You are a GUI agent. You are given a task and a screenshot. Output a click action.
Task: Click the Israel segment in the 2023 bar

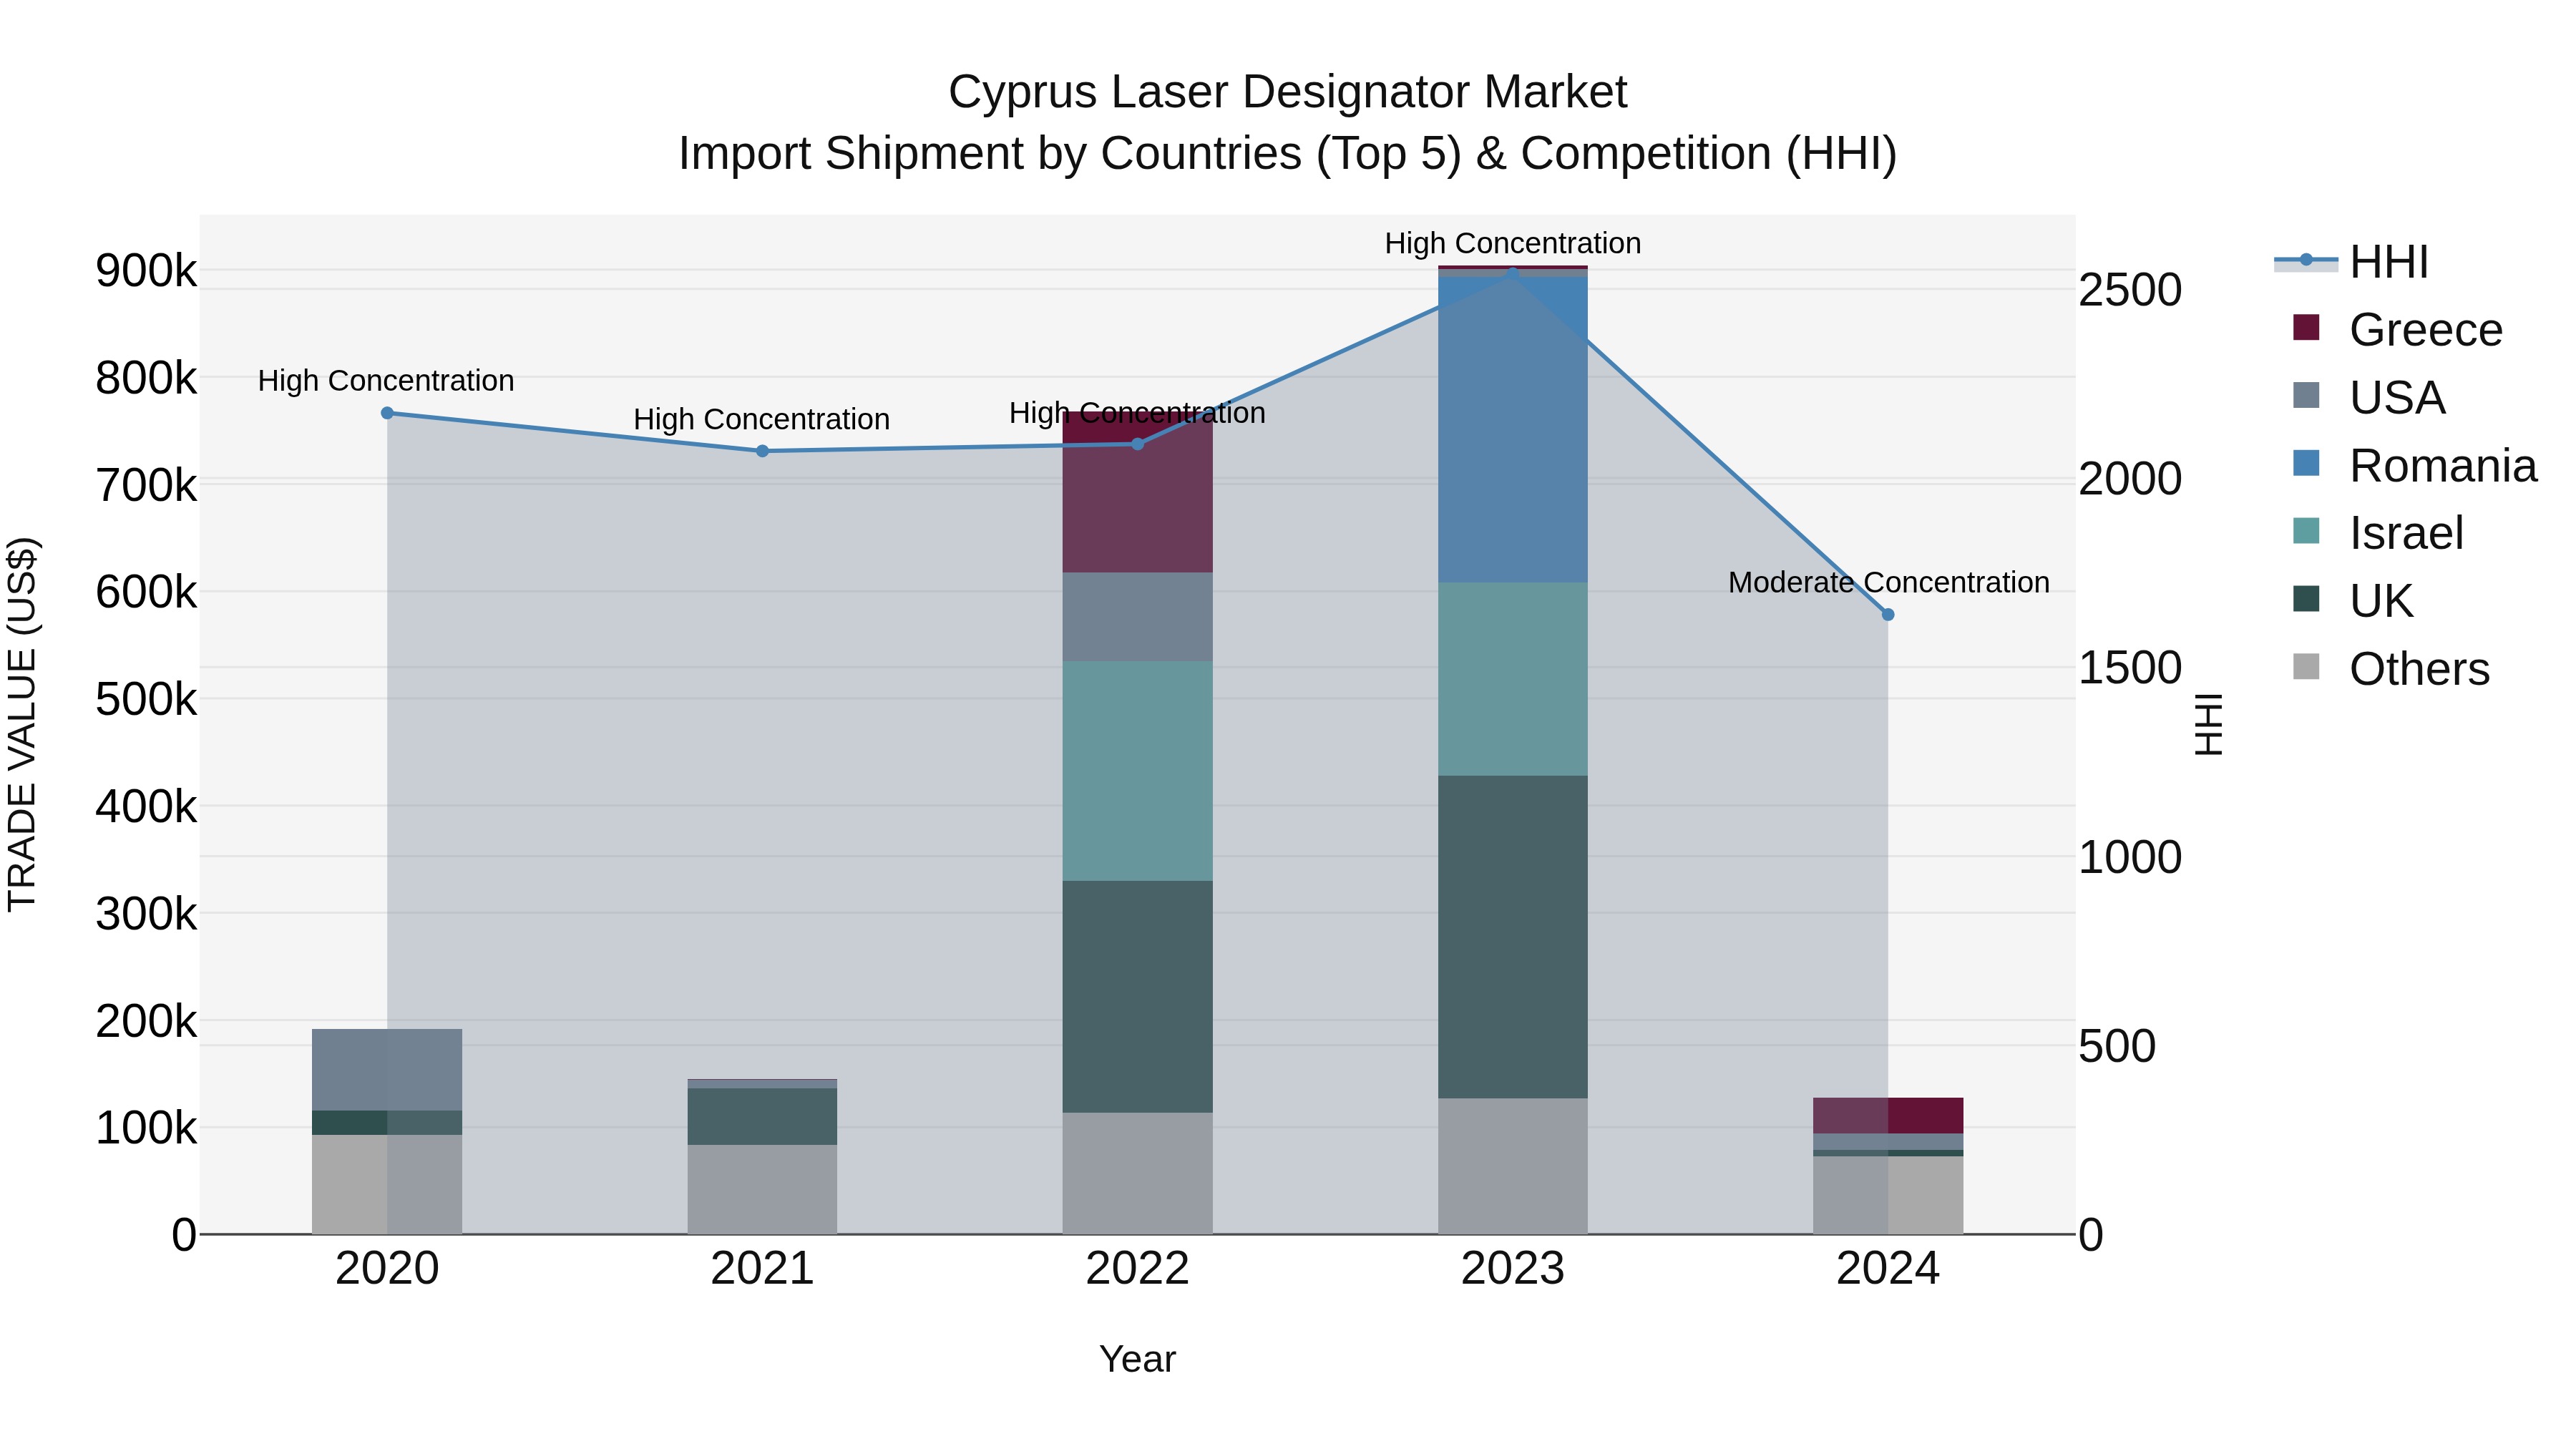coord(1513,679)
